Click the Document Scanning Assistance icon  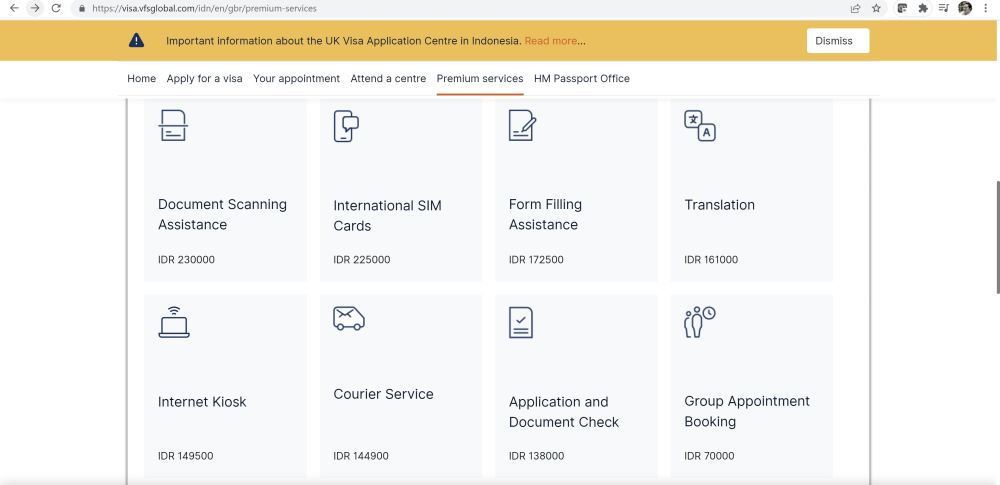[173, 125]
